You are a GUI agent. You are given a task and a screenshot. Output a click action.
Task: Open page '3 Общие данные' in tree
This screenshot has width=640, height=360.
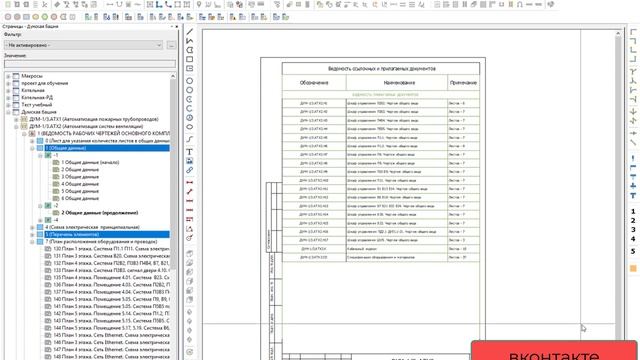click(x=80, y=177)
